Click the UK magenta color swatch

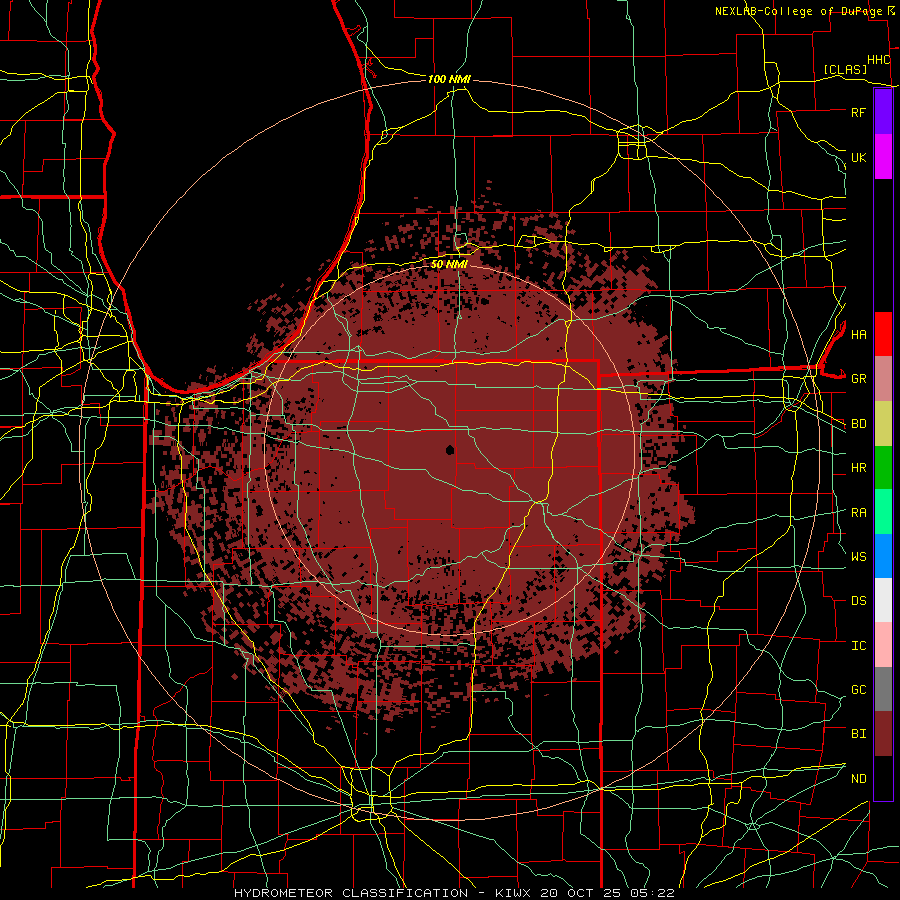coord(883,157)
